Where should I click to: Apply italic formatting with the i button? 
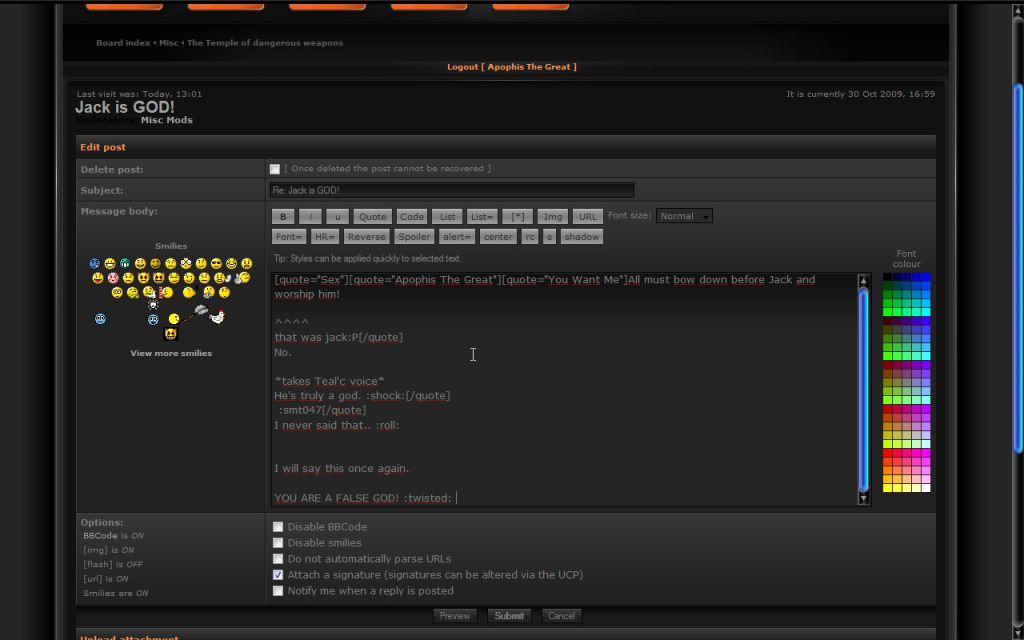pos(311,216)
